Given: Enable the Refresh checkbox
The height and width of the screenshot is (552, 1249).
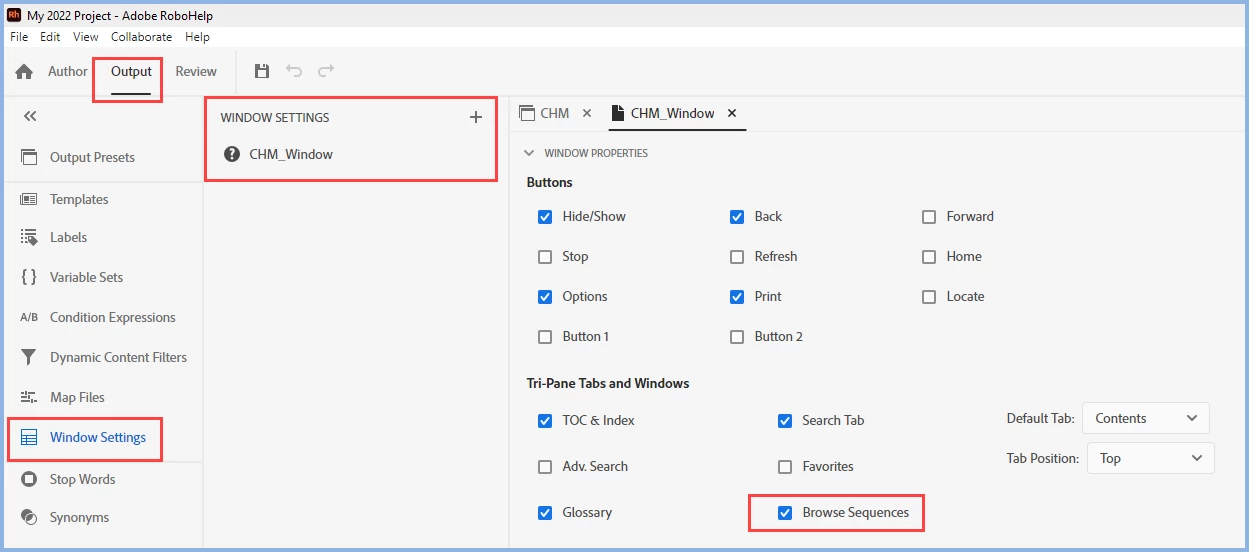Looking at the screenshot, I should tap(737, 256).
